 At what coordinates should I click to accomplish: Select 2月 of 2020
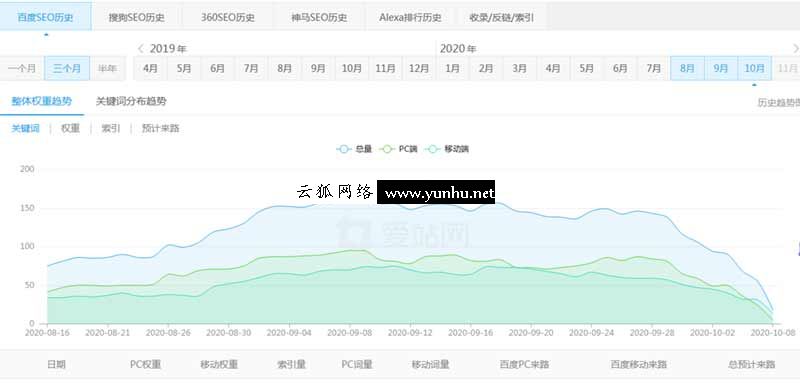[x=486, y=68]
